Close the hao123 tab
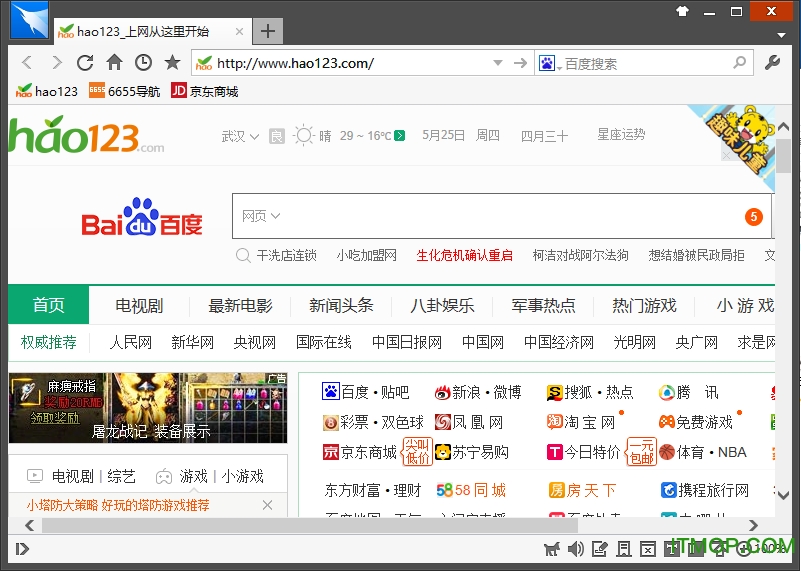The height and width of the screenshot is (571, 801). point(239,32)
